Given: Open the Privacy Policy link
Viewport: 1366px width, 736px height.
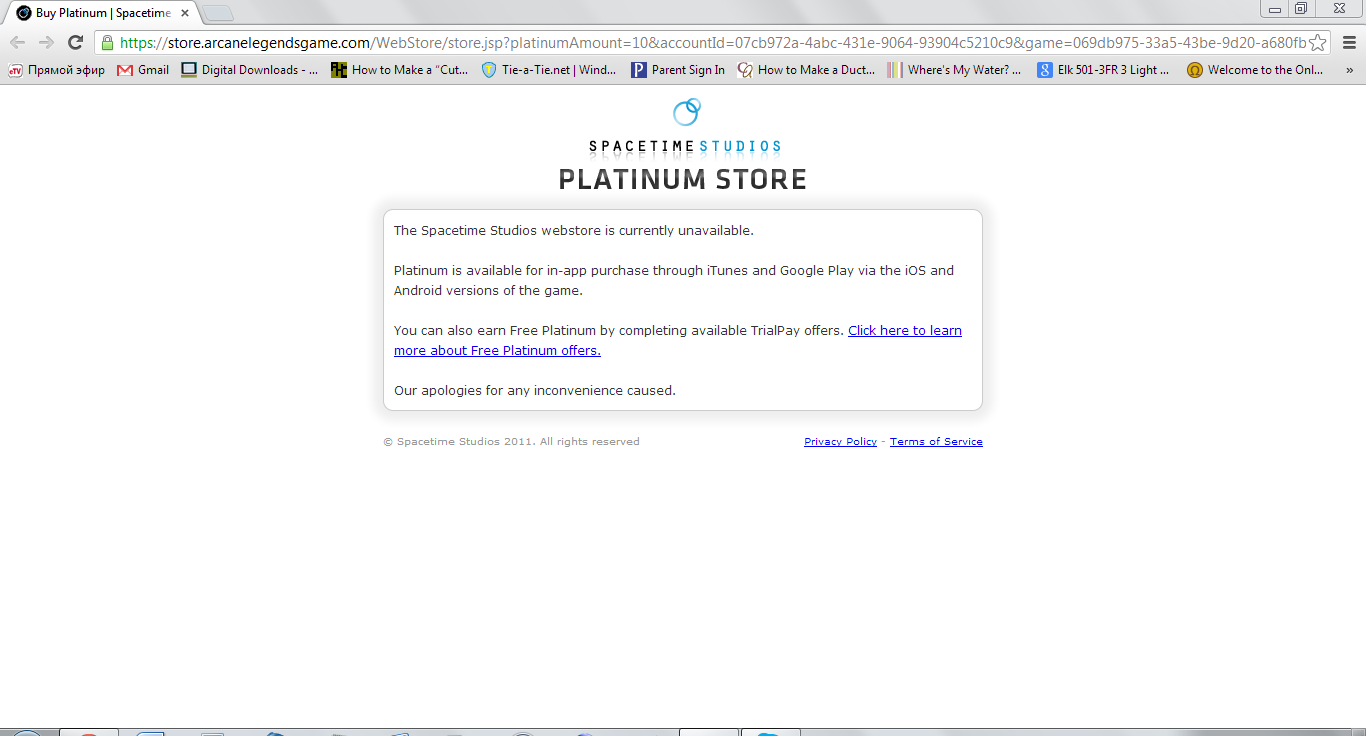Looking at the screenshot, I should pyautogui.click(x=840, y=441).
